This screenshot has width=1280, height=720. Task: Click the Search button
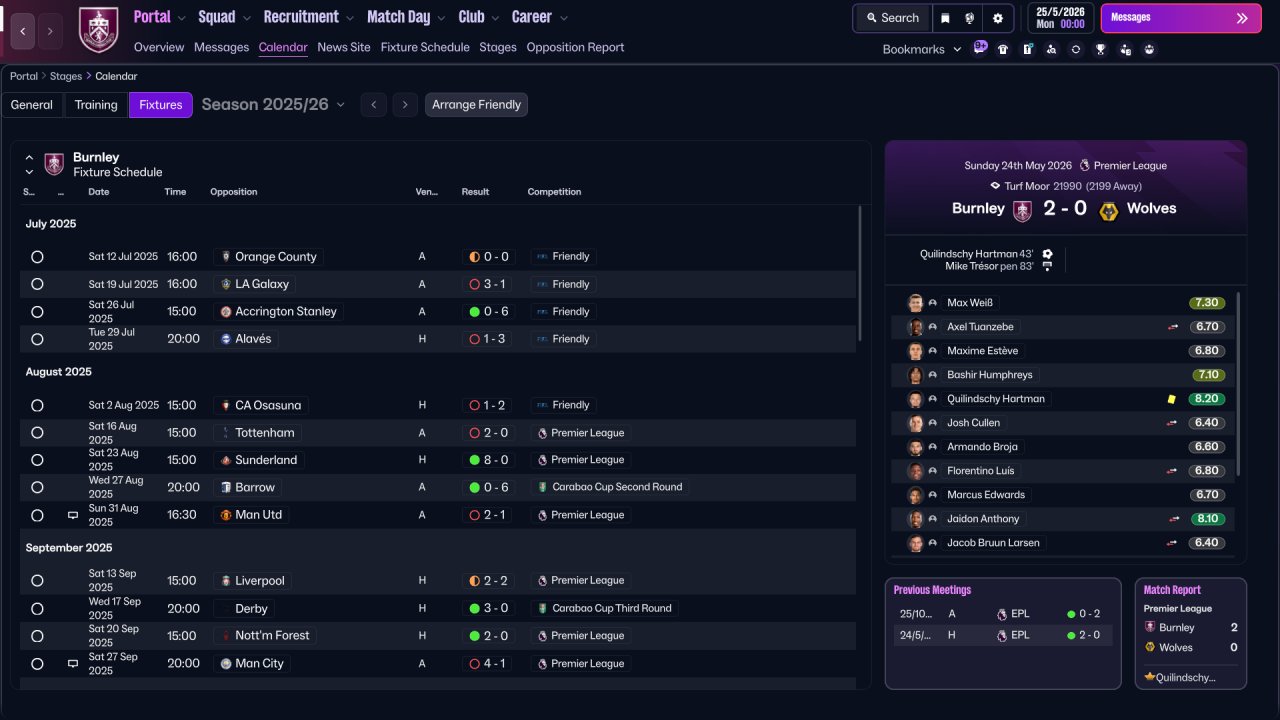click(892, 18)
